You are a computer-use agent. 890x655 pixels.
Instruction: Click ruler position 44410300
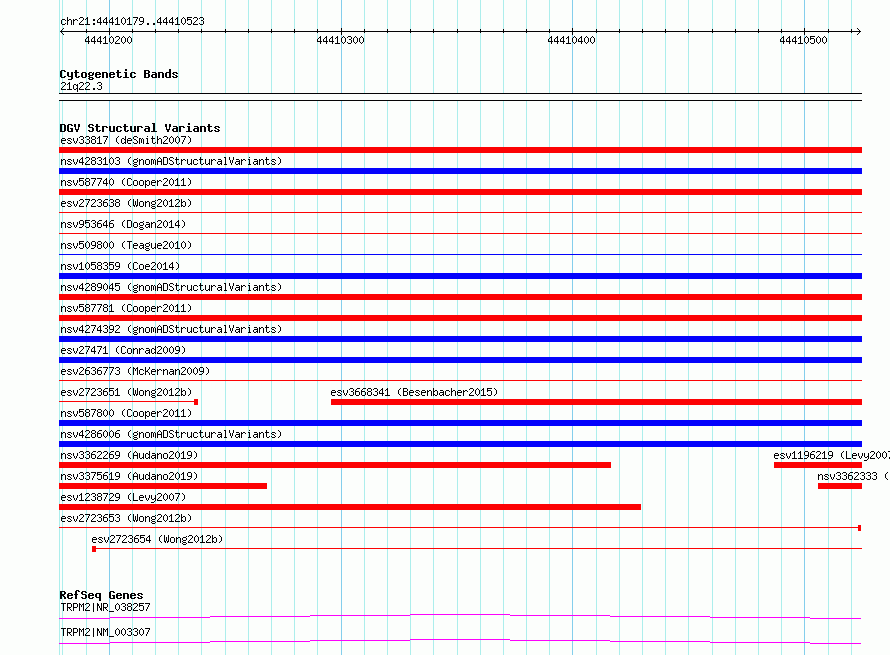[341, 40]
